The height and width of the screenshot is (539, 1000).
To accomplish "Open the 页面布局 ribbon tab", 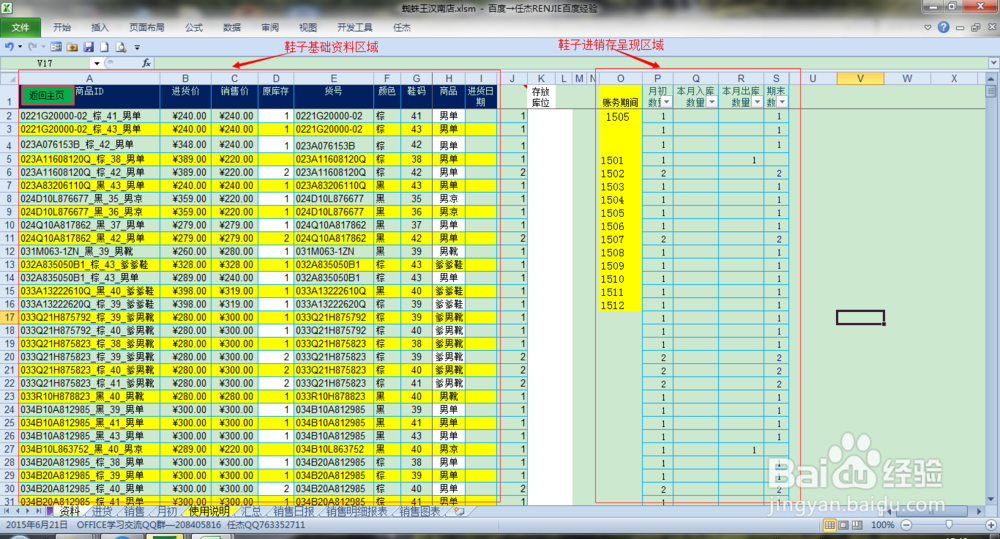I will (147, 27).
